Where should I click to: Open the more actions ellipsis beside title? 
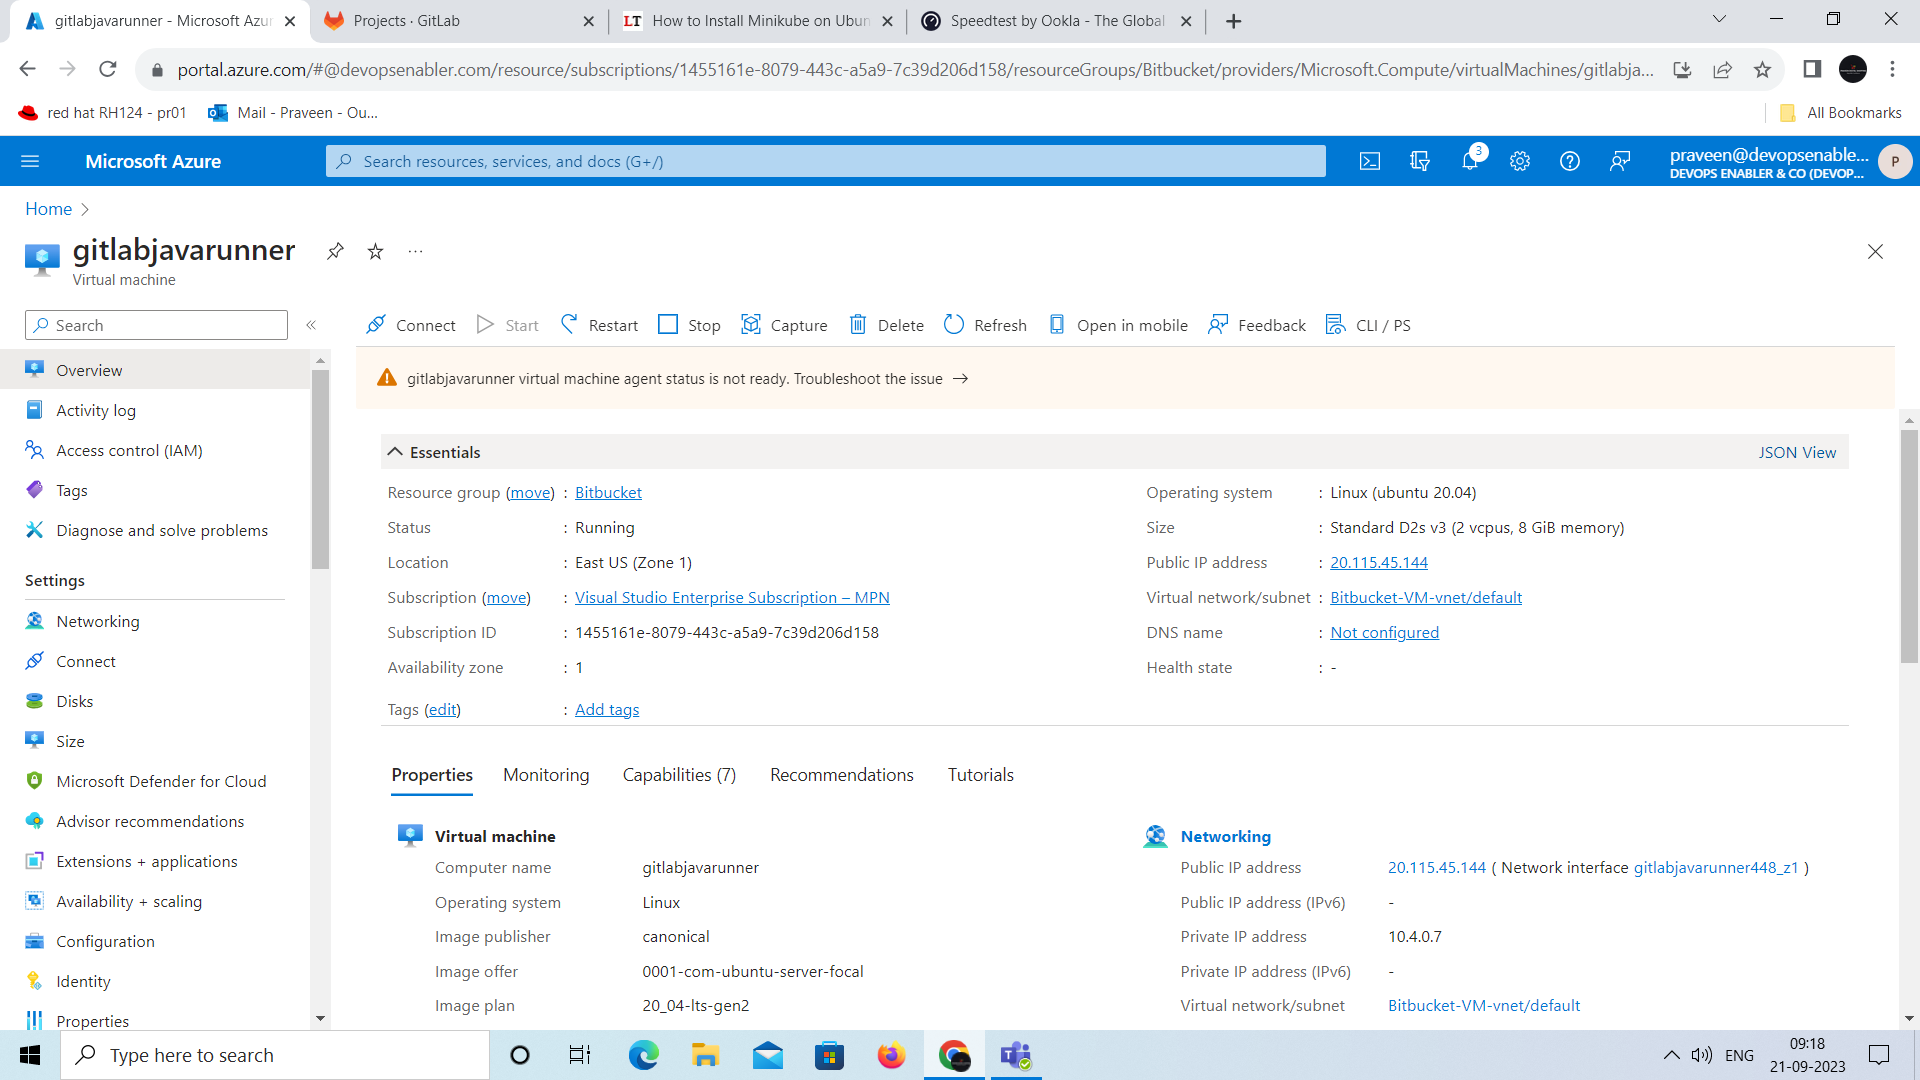click(x=416, y=251)
